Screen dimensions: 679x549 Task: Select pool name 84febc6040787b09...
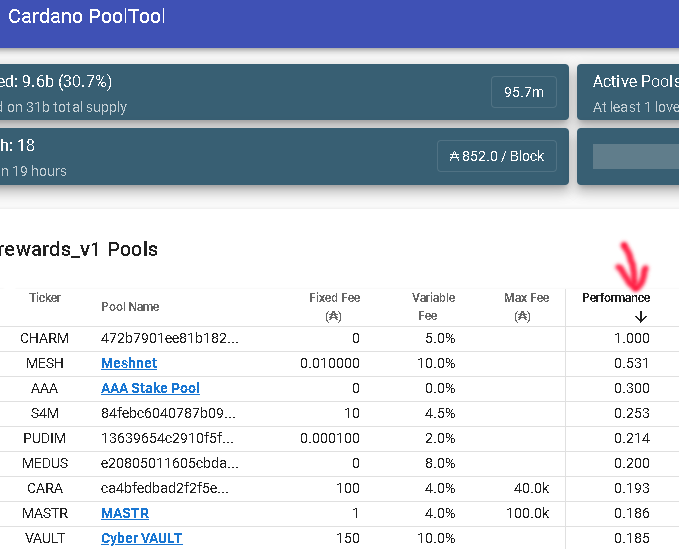168,413
